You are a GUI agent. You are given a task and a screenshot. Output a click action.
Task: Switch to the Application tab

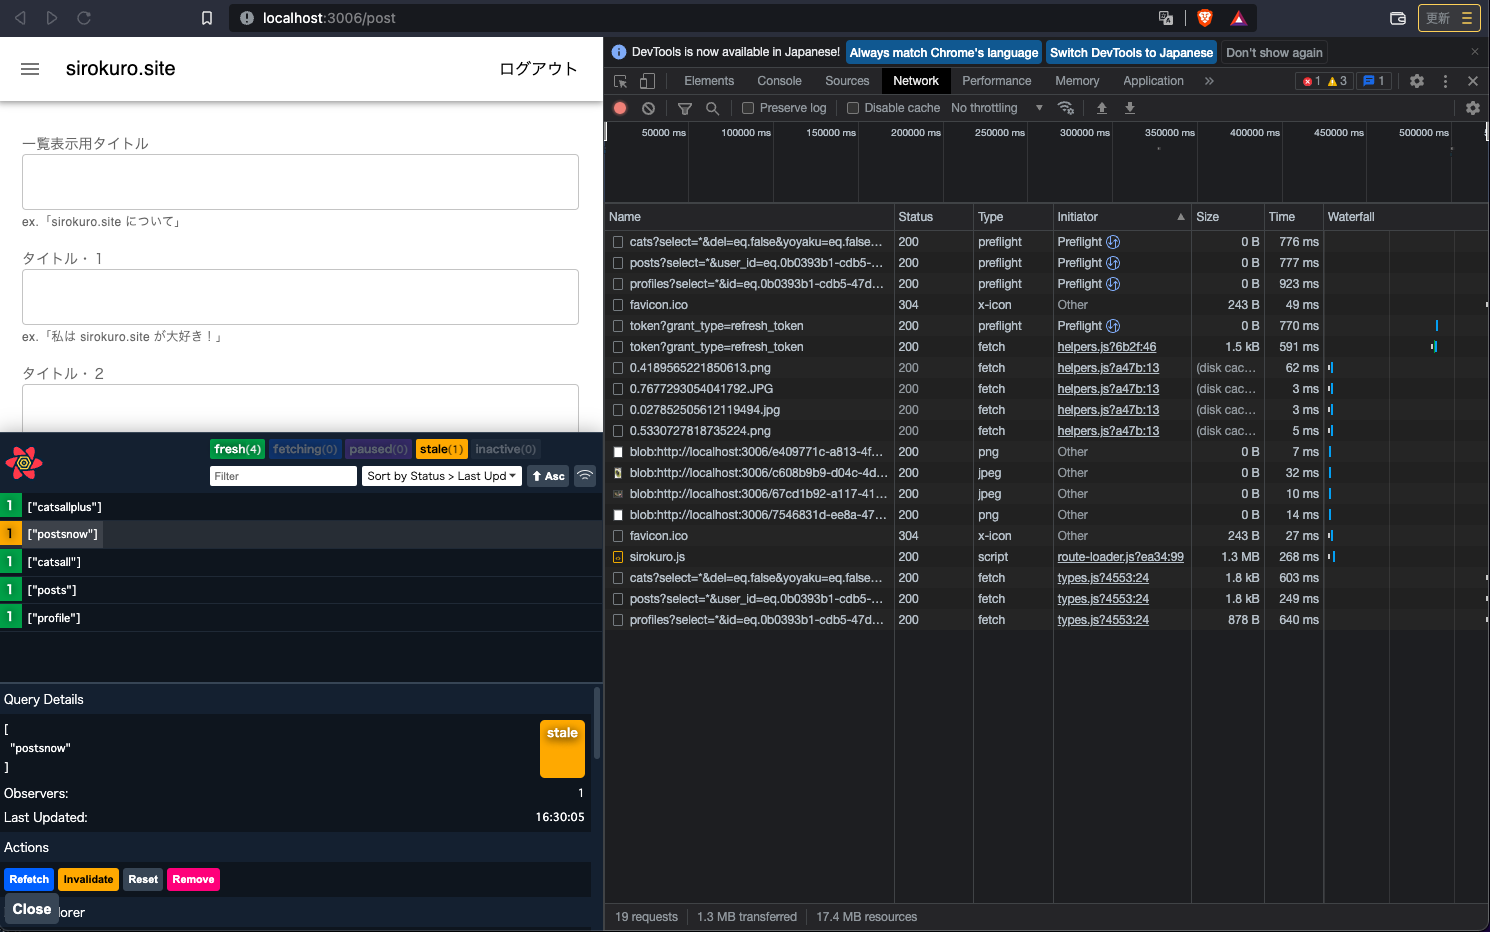coord(1153,81)
